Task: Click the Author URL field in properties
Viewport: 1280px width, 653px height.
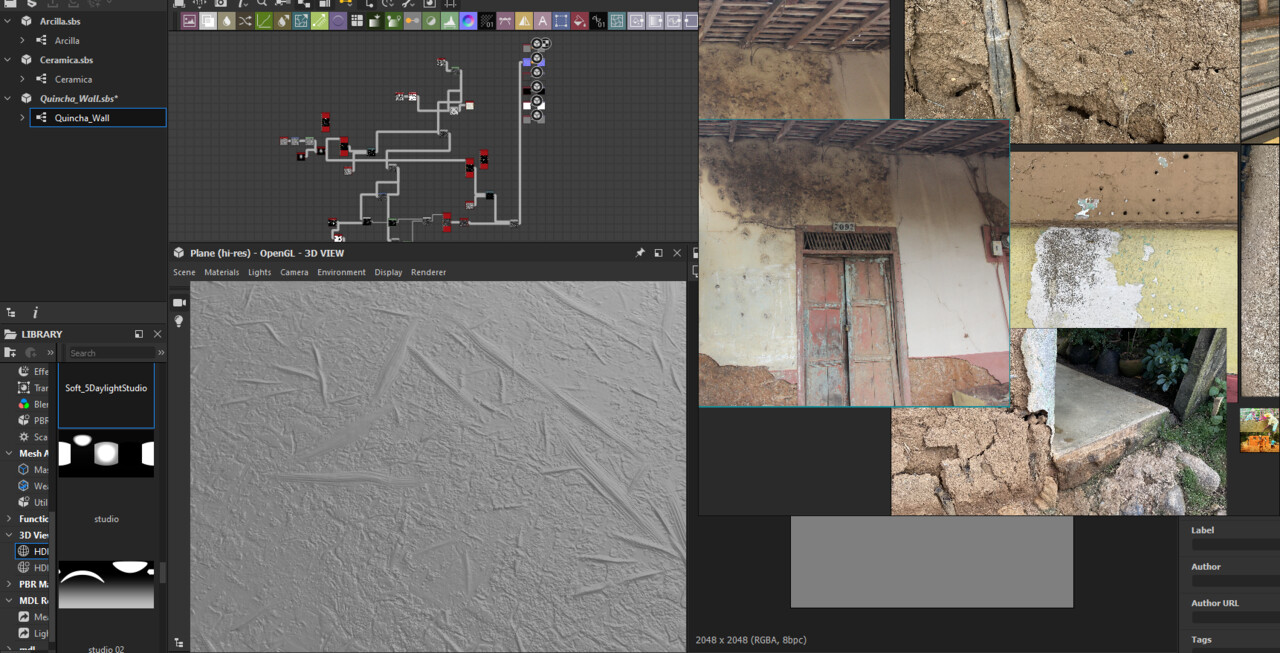Action: [x=1235, y=618]
